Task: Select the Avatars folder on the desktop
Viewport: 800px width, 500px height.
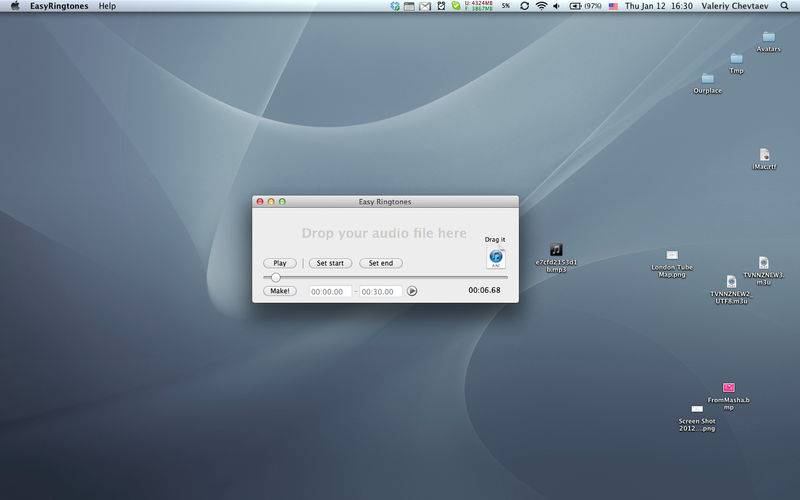Action: [768, 37]
